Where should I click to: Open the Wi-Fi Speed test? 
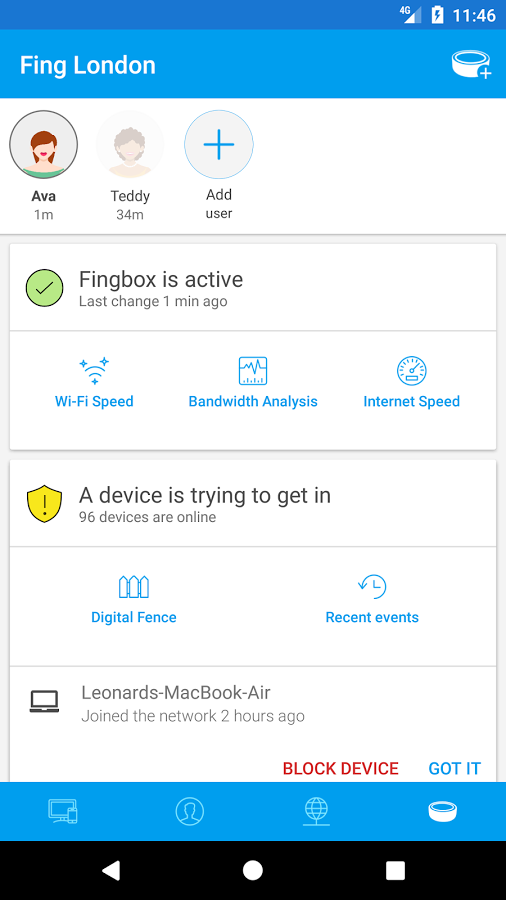[x=94, y=382]
